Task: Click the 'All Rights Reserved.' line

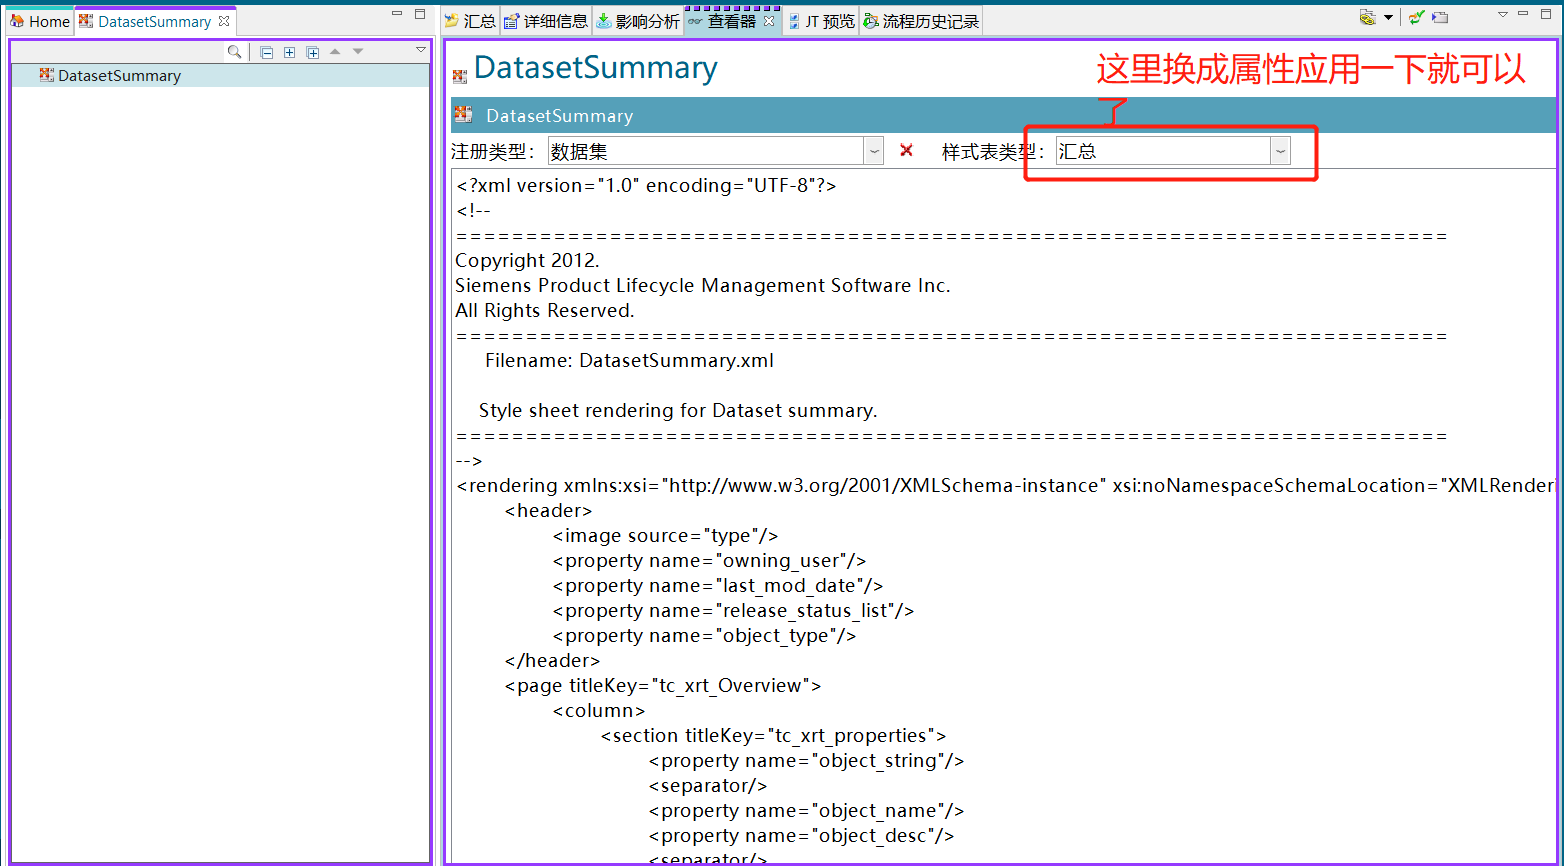Action: (545, 311)
